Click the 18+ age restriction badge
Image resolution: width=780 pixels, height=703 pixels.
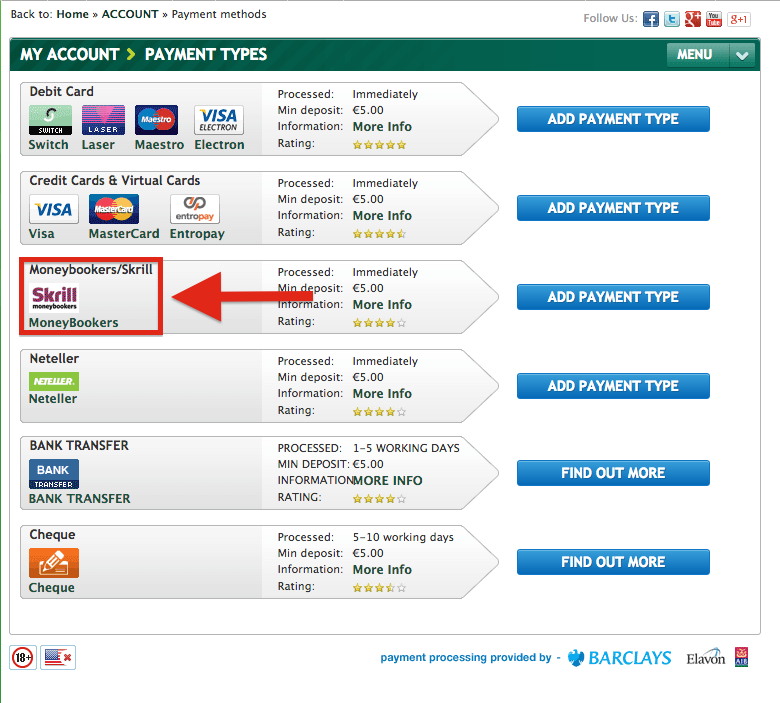pos(23,658)
